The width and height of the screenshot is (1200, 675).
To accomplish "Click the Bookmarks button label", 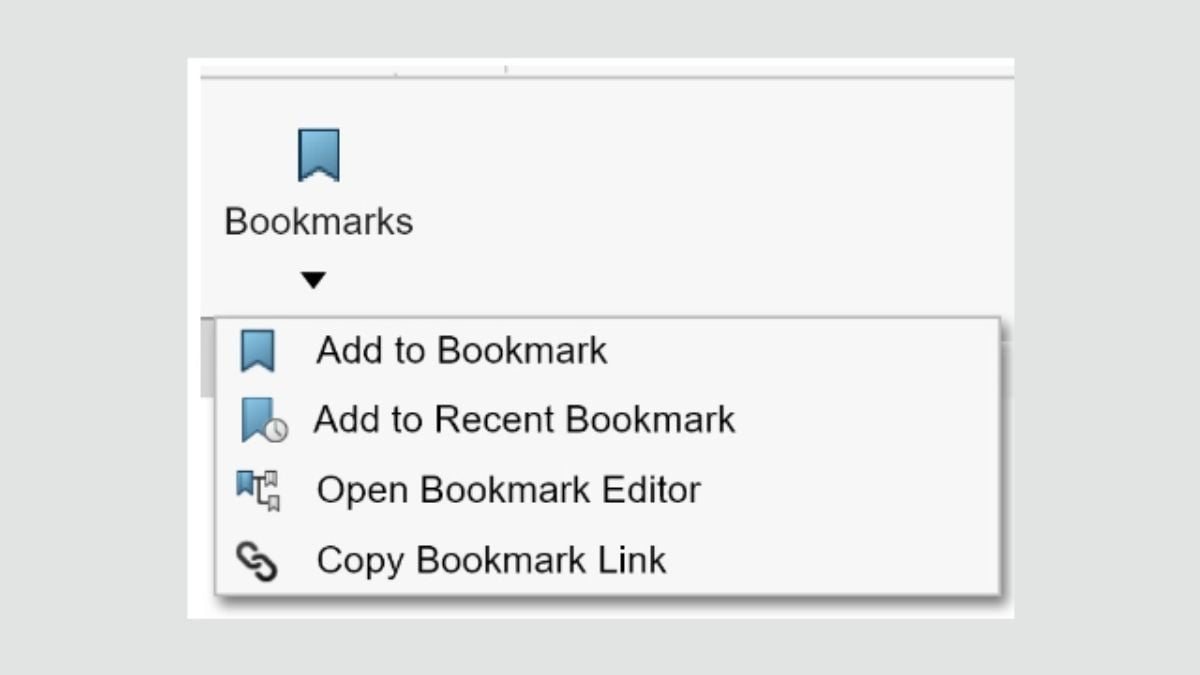I will [x=318, y=221].
